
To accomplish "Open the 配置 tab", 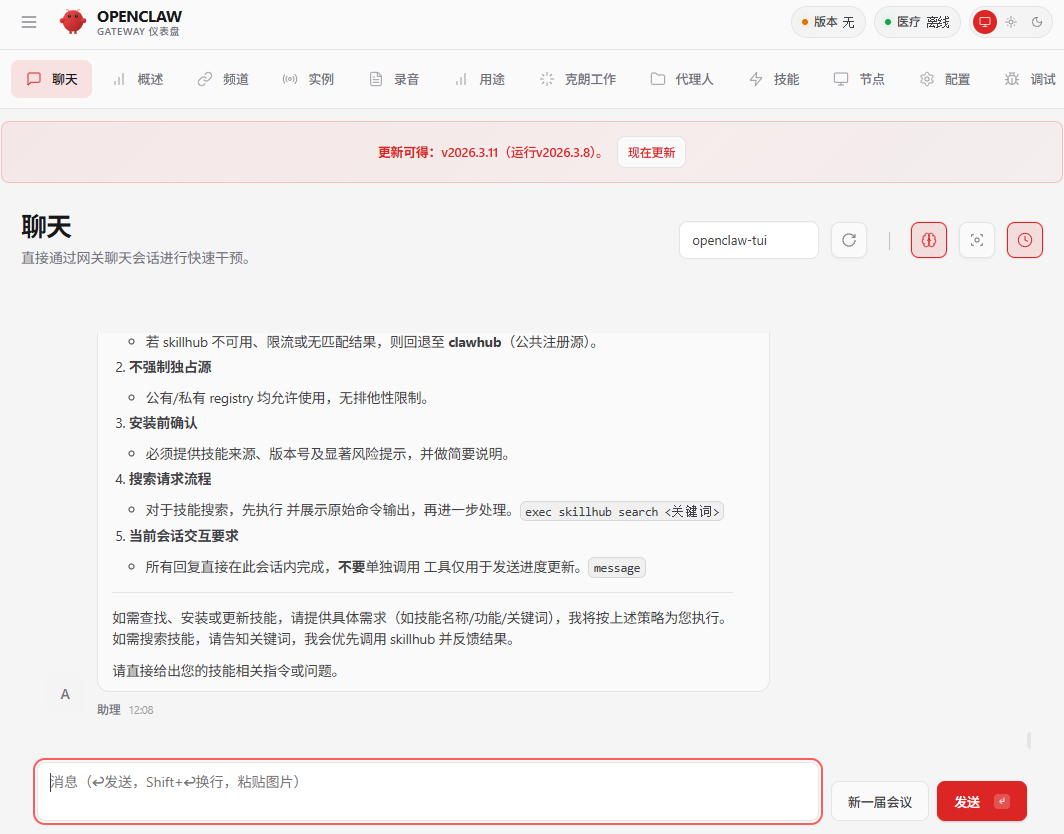I will pos(945,79).
